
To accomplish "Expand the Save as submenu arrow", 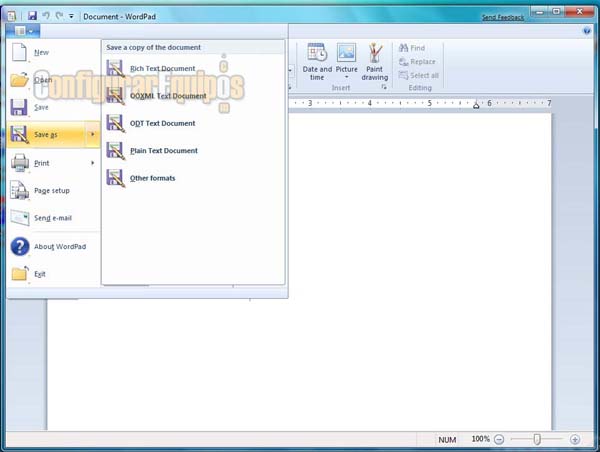I will click(x=92, y=134).
